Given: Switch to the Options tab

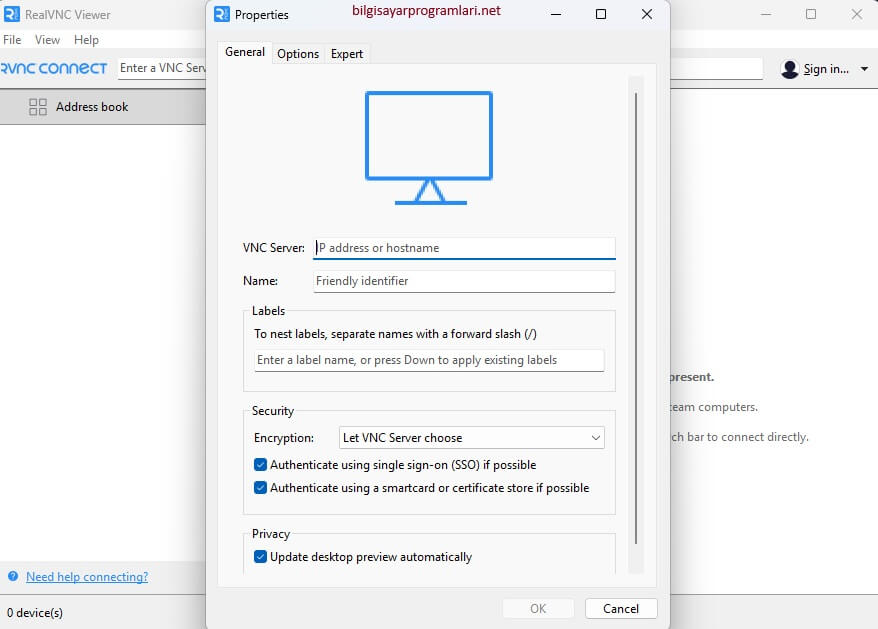Looking at the screenshot, I should pyautogui.click(x=298, y=54).
